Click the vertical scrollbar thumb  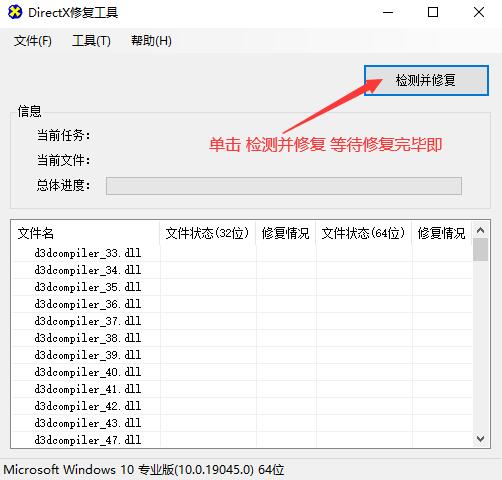tap(480, 249)
